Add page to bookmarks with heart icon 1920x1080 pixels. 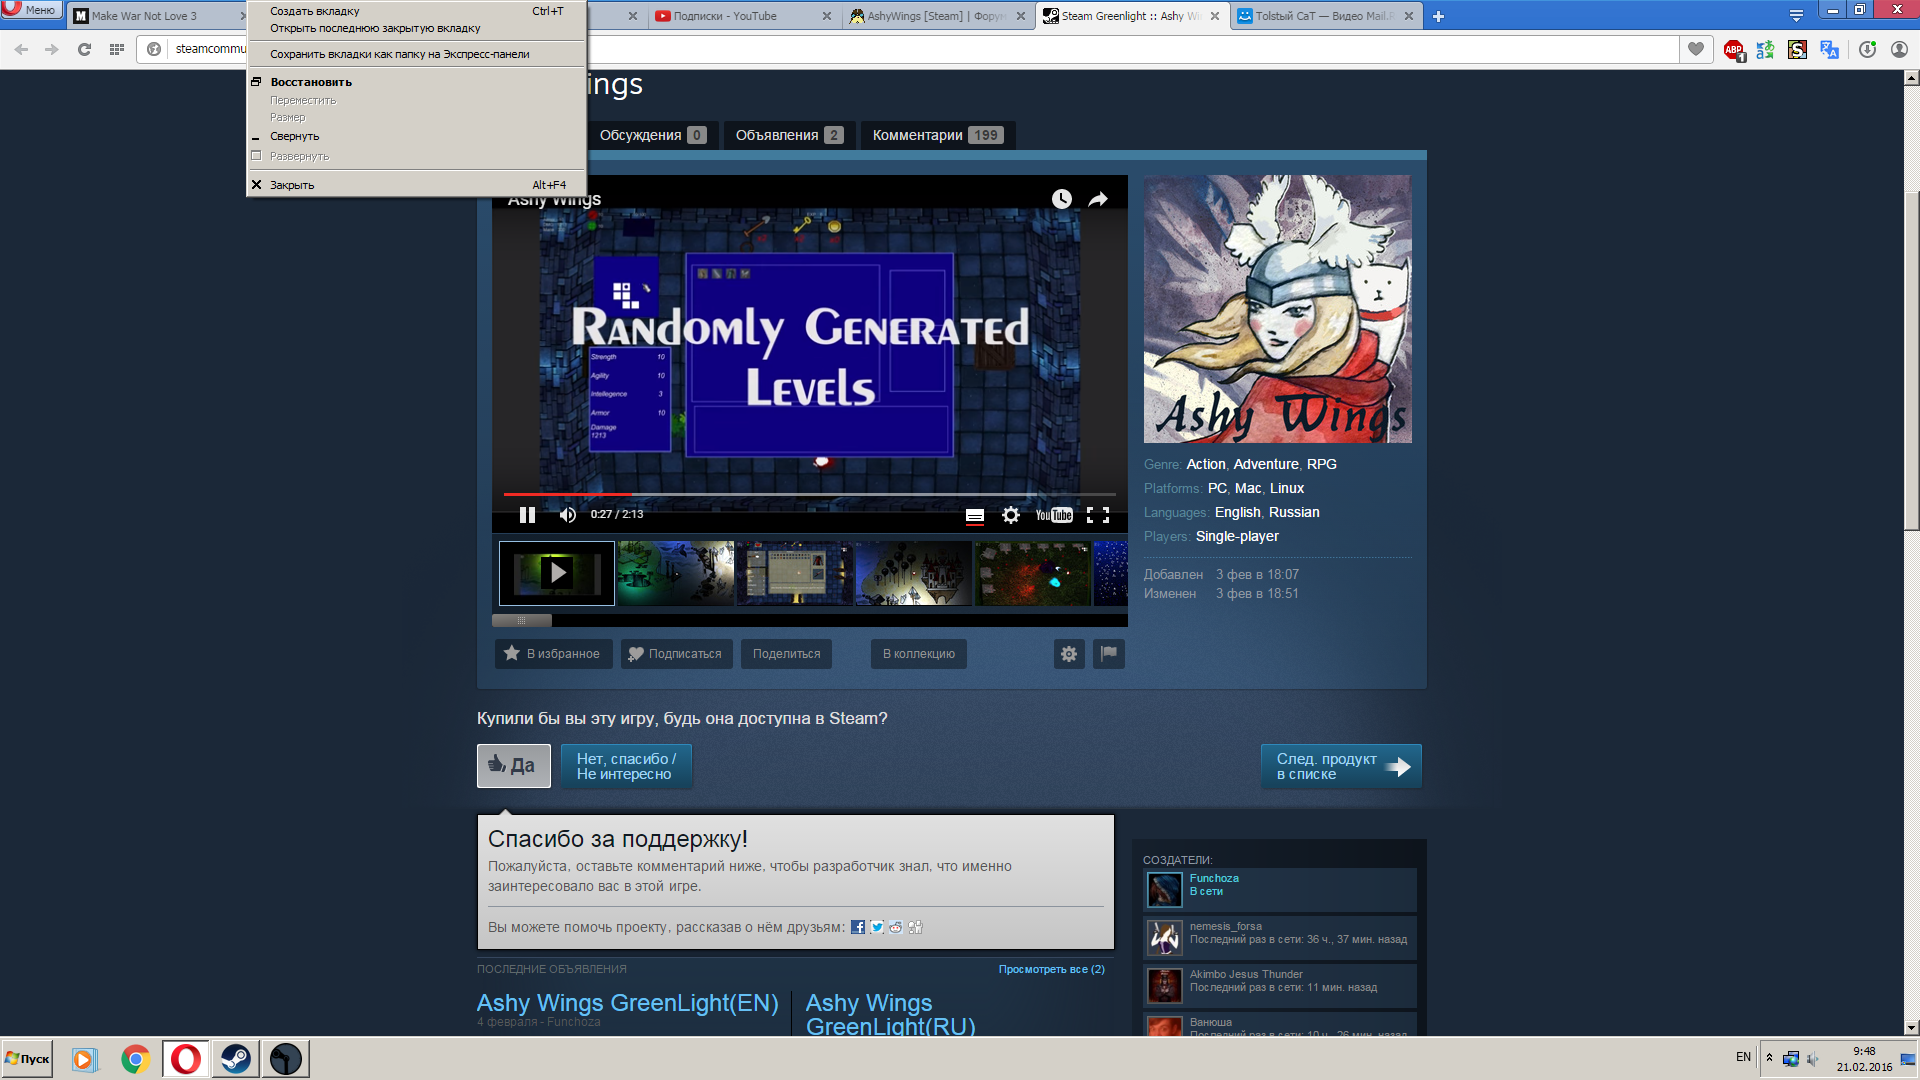pyautogui.click(x=1695, y=49)
